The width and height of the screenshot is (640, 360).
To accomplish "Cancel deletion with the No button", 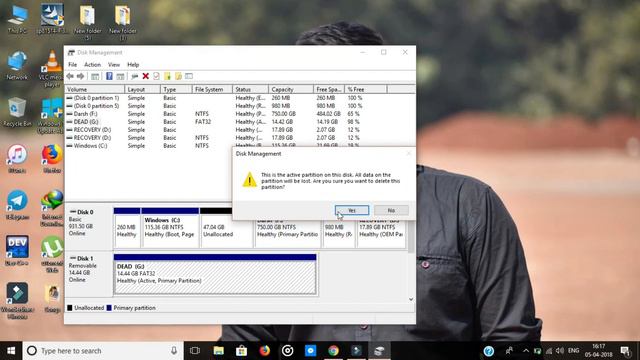I will [x=391, y=210].
